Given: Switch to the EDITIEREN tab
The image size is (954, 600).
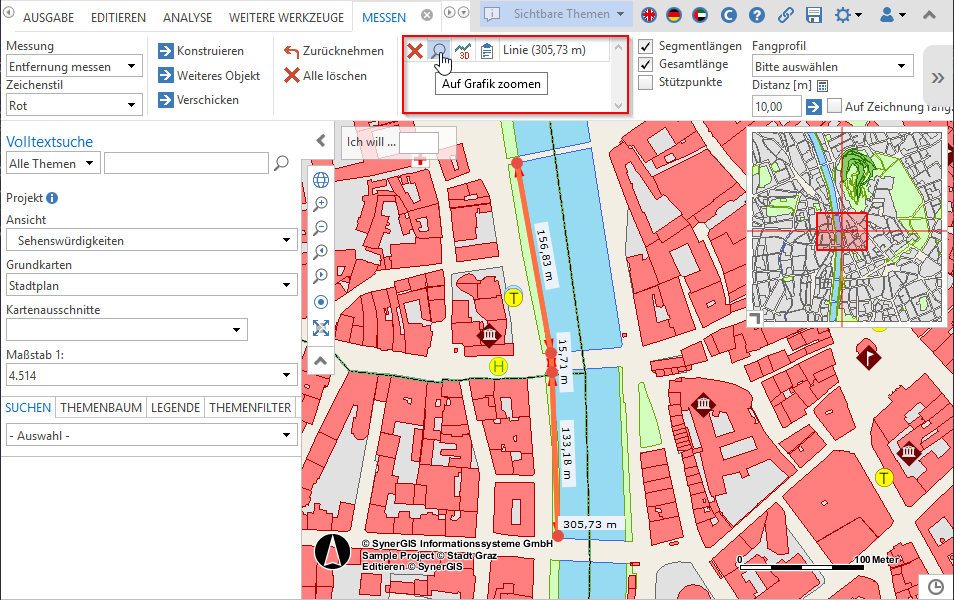Looking at the screenshot, I should pos(118,17).
